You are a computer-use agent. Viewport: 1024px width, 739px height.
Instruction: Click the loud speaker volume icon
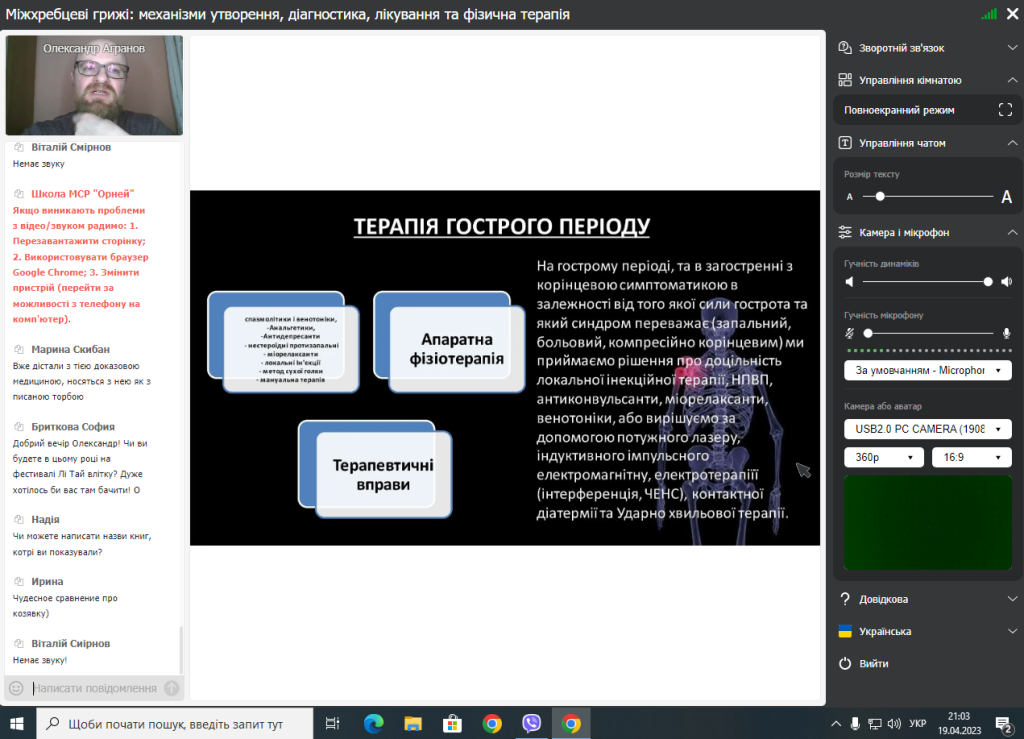coord(1006,282)
